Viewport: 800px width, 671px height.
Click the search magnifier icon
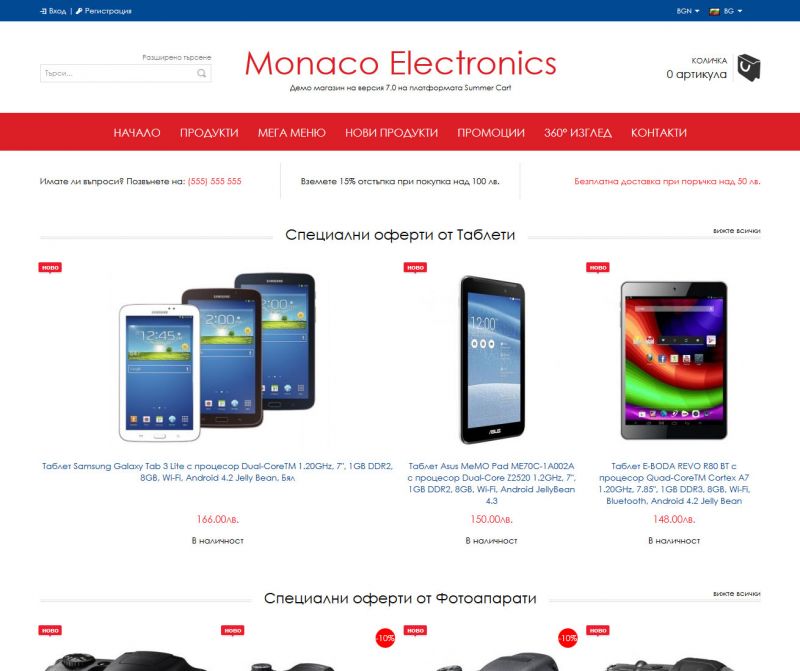click(x=202, y=73)
